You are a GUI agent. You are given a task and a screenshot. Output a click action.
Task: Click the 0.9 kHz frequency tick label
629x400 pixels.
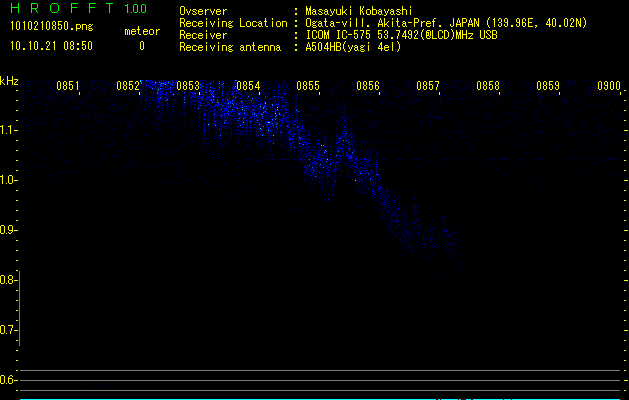(x=7, y=230)
